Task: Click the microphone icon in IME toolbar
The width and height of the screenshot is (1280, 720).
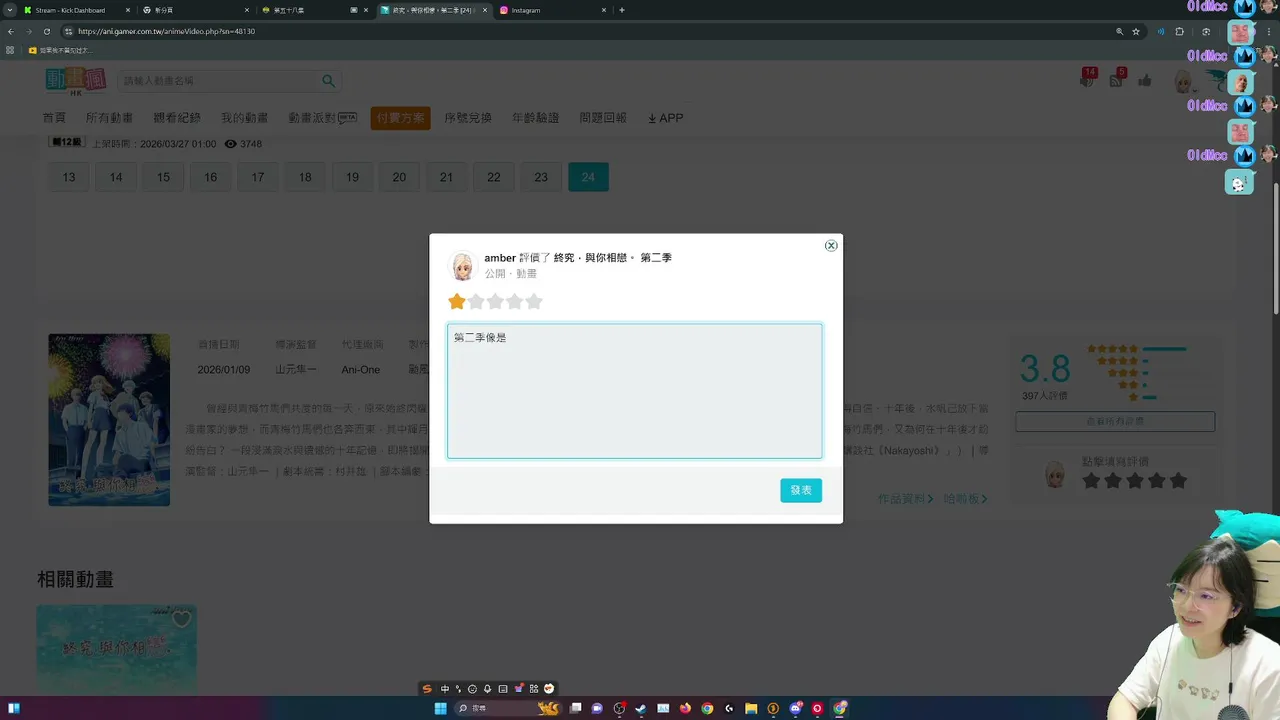Action: [488, 689]
